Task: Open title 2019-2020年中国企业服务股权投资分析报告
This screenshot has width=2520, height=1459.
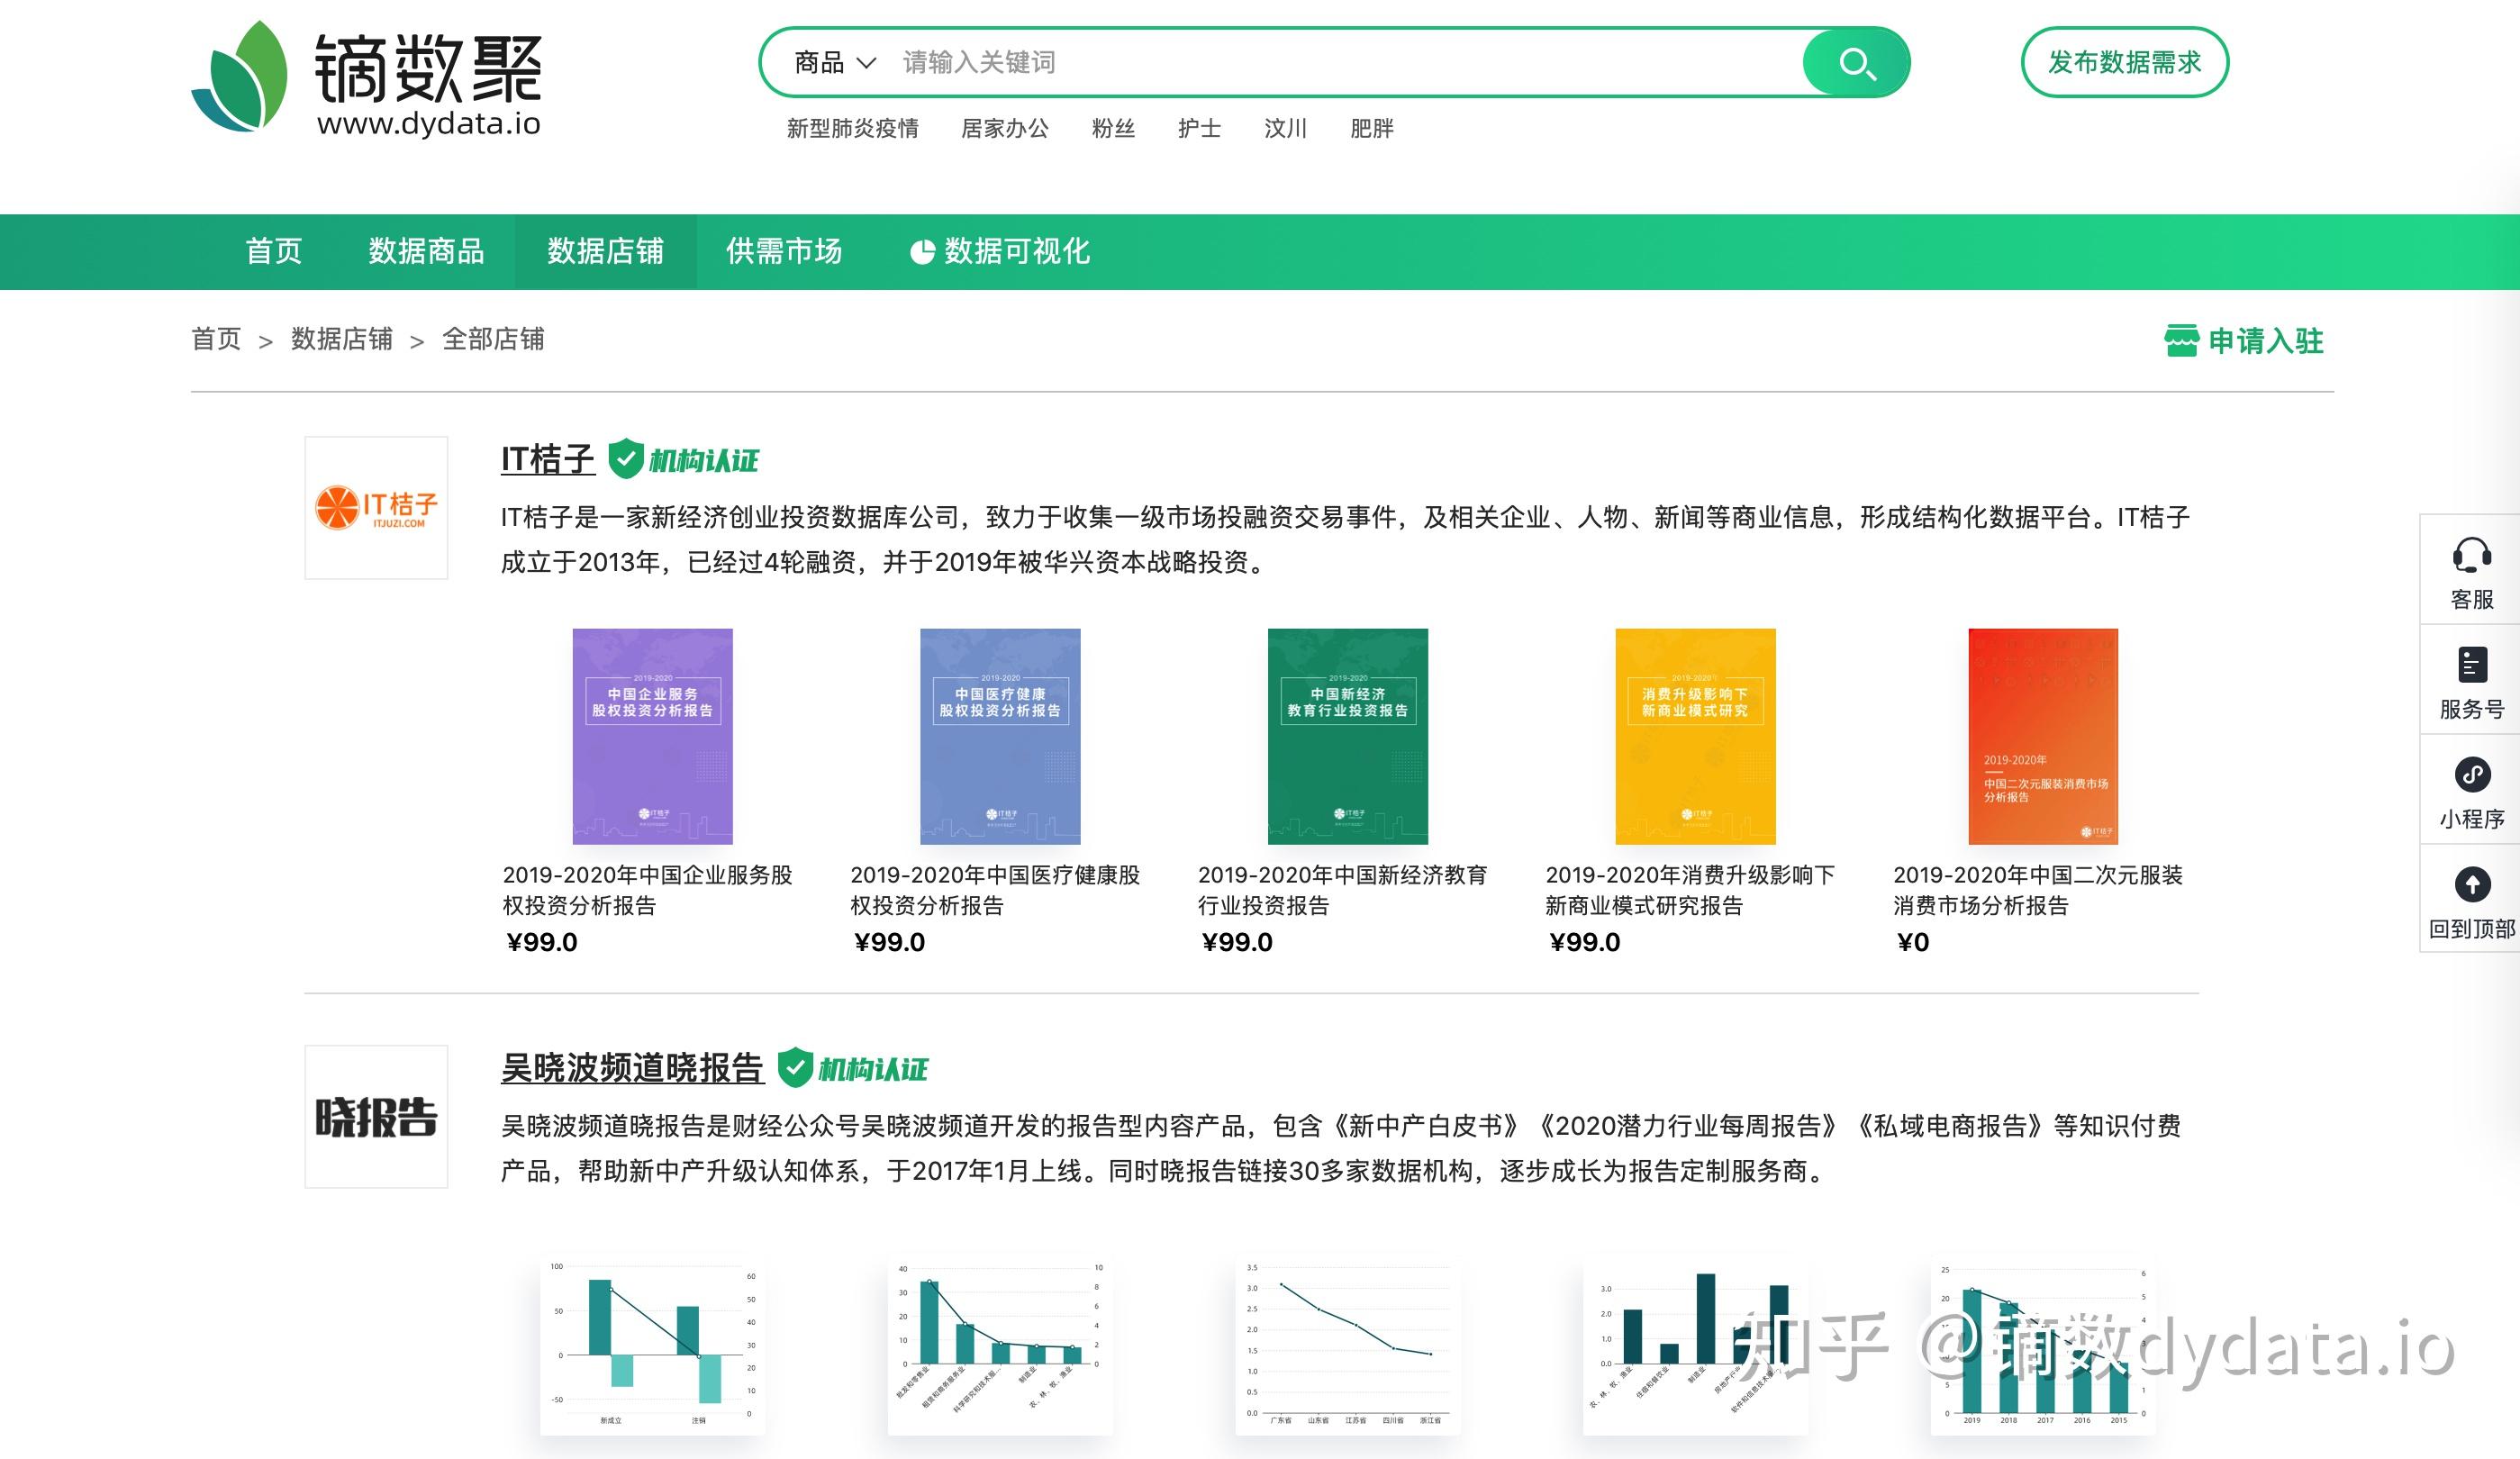Action: (648, 890)
